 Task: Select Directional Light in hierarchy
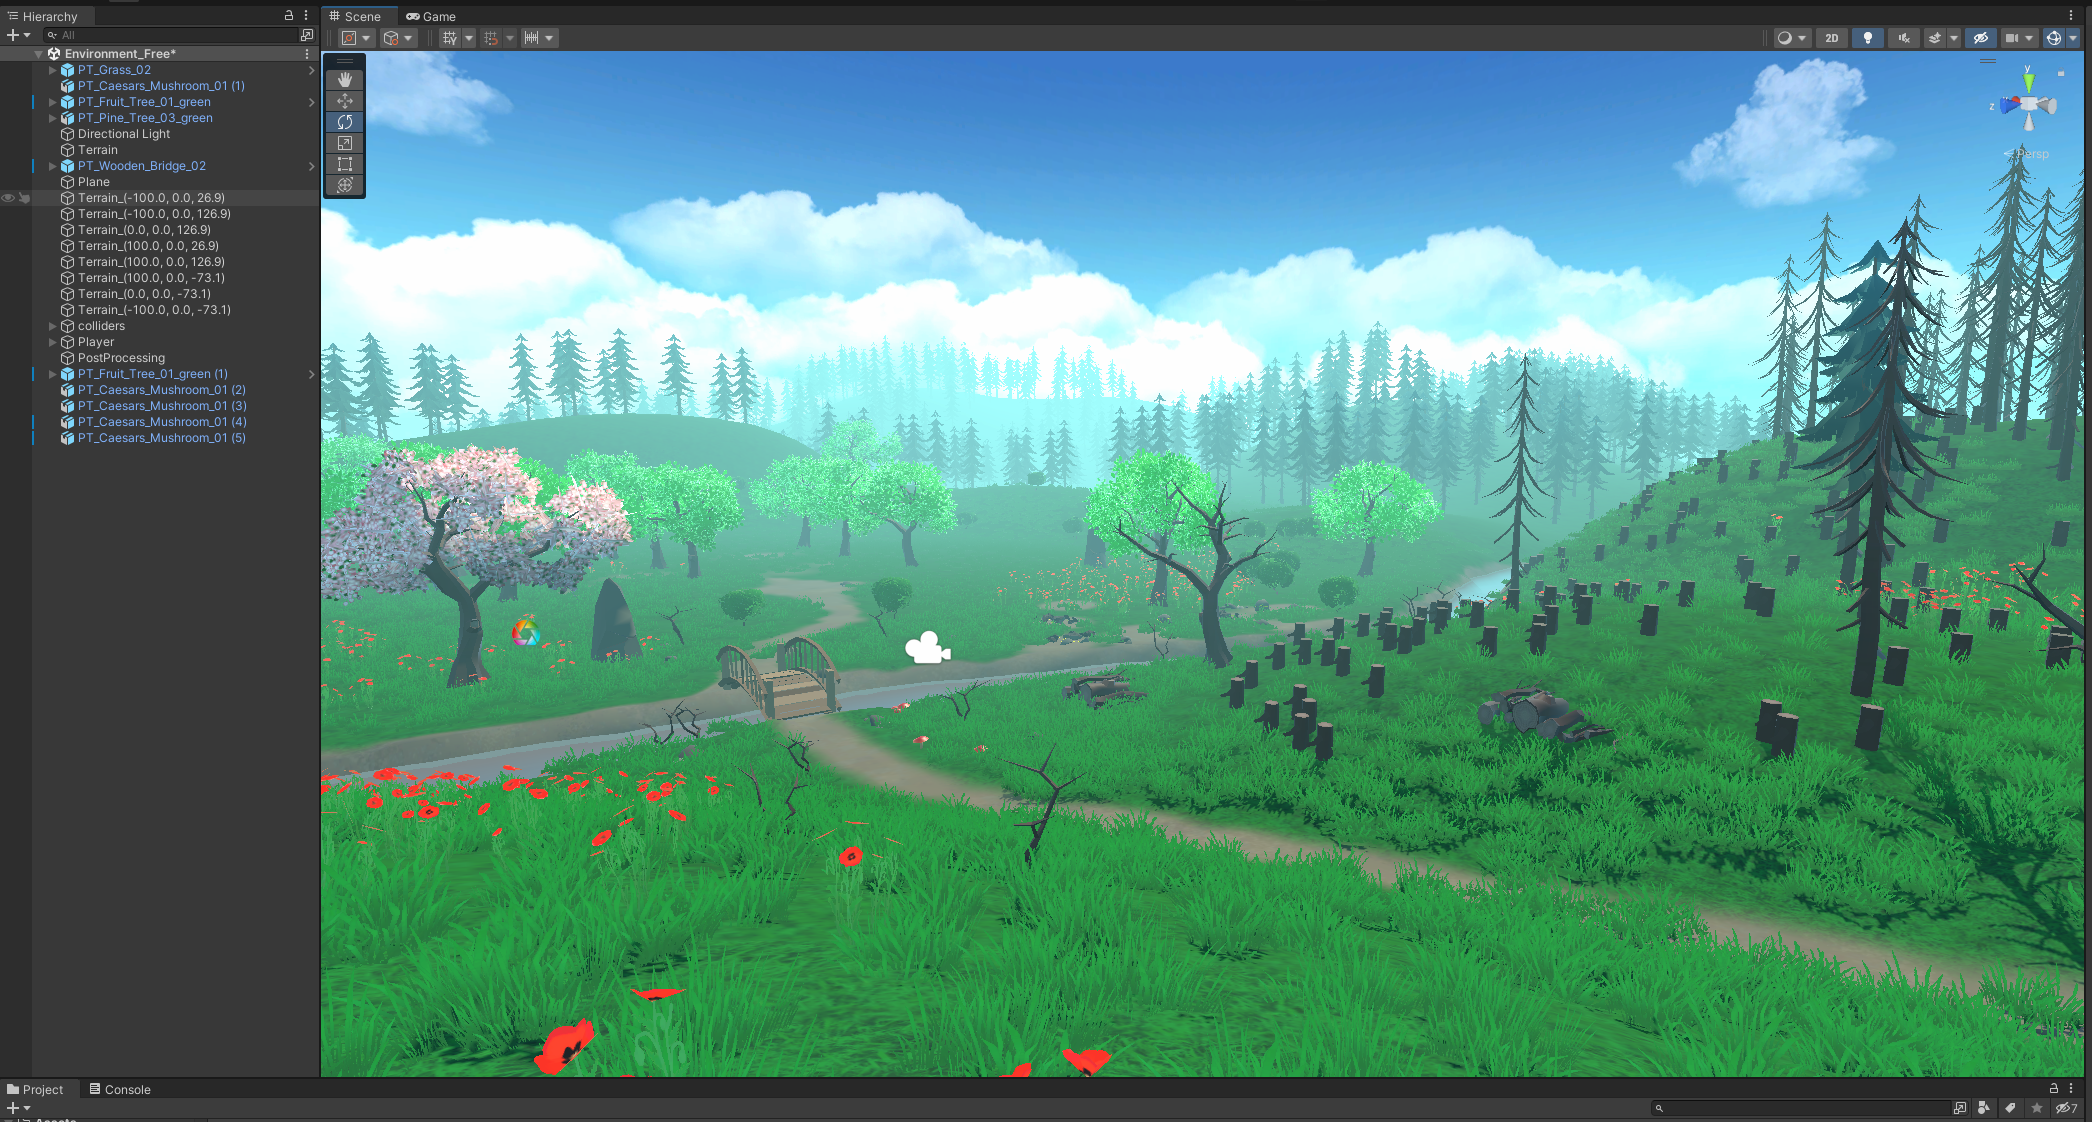pos(124,134)
